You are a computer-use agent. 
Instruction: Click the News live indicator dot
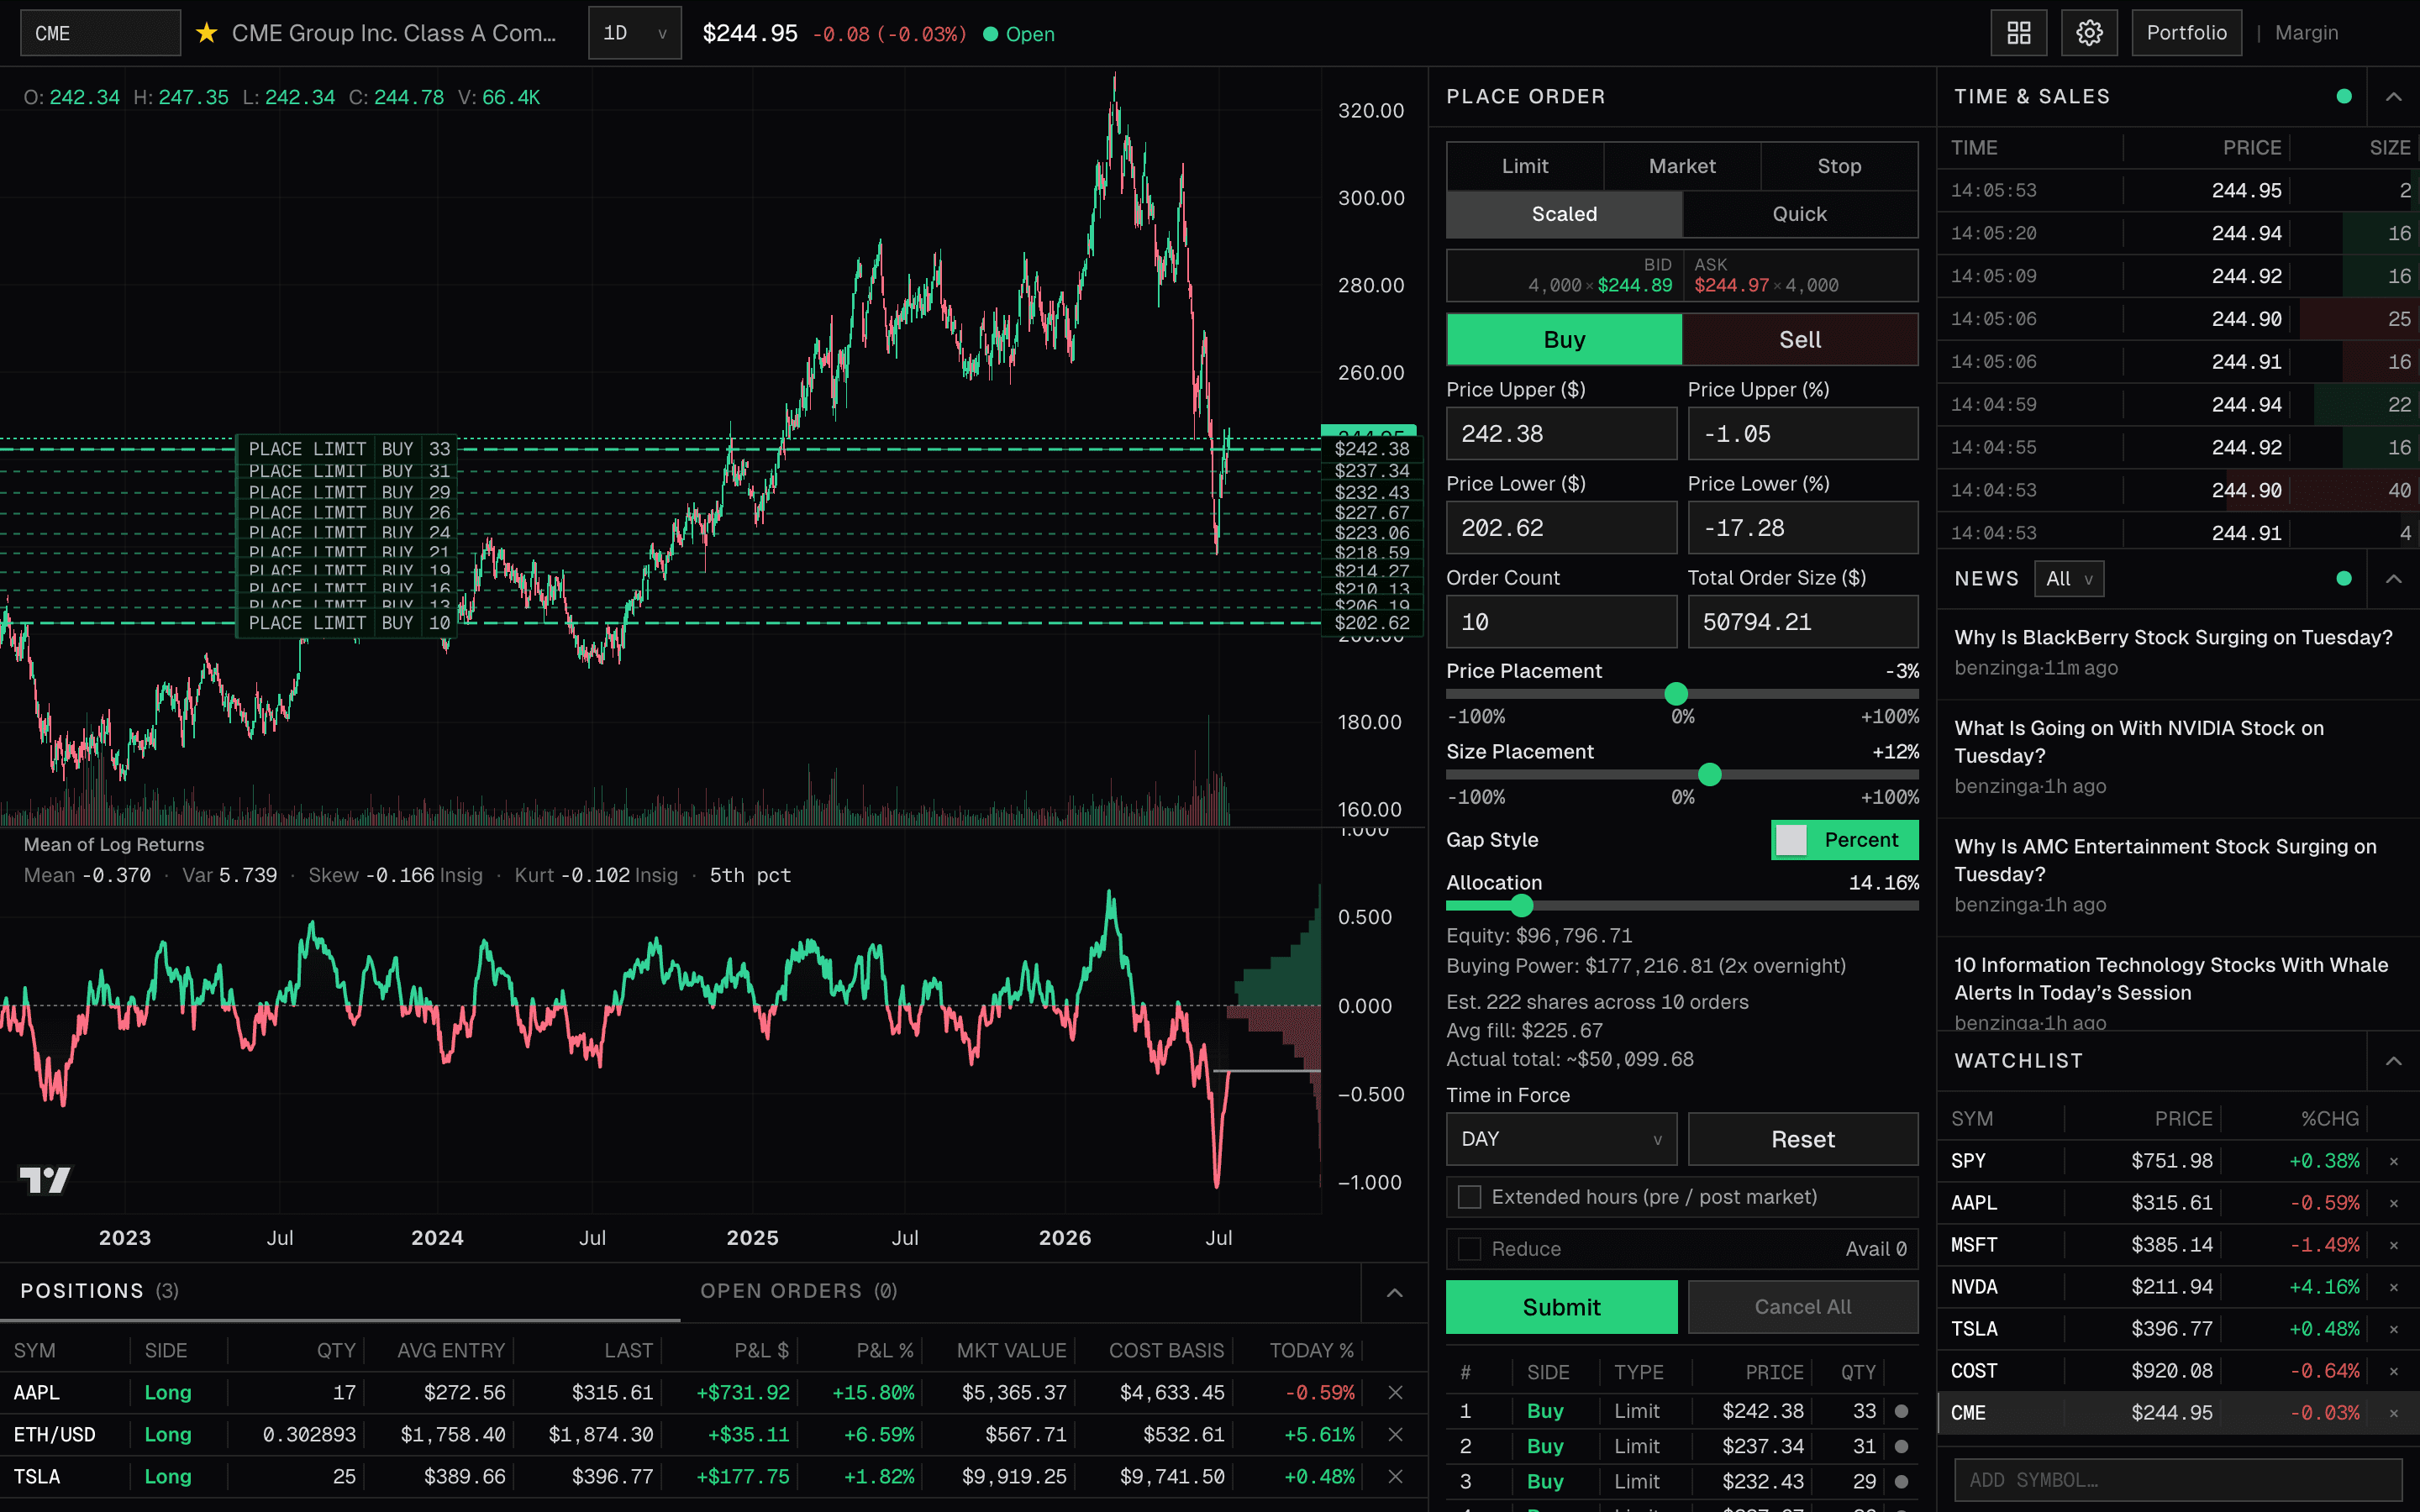click(2344, 578)
